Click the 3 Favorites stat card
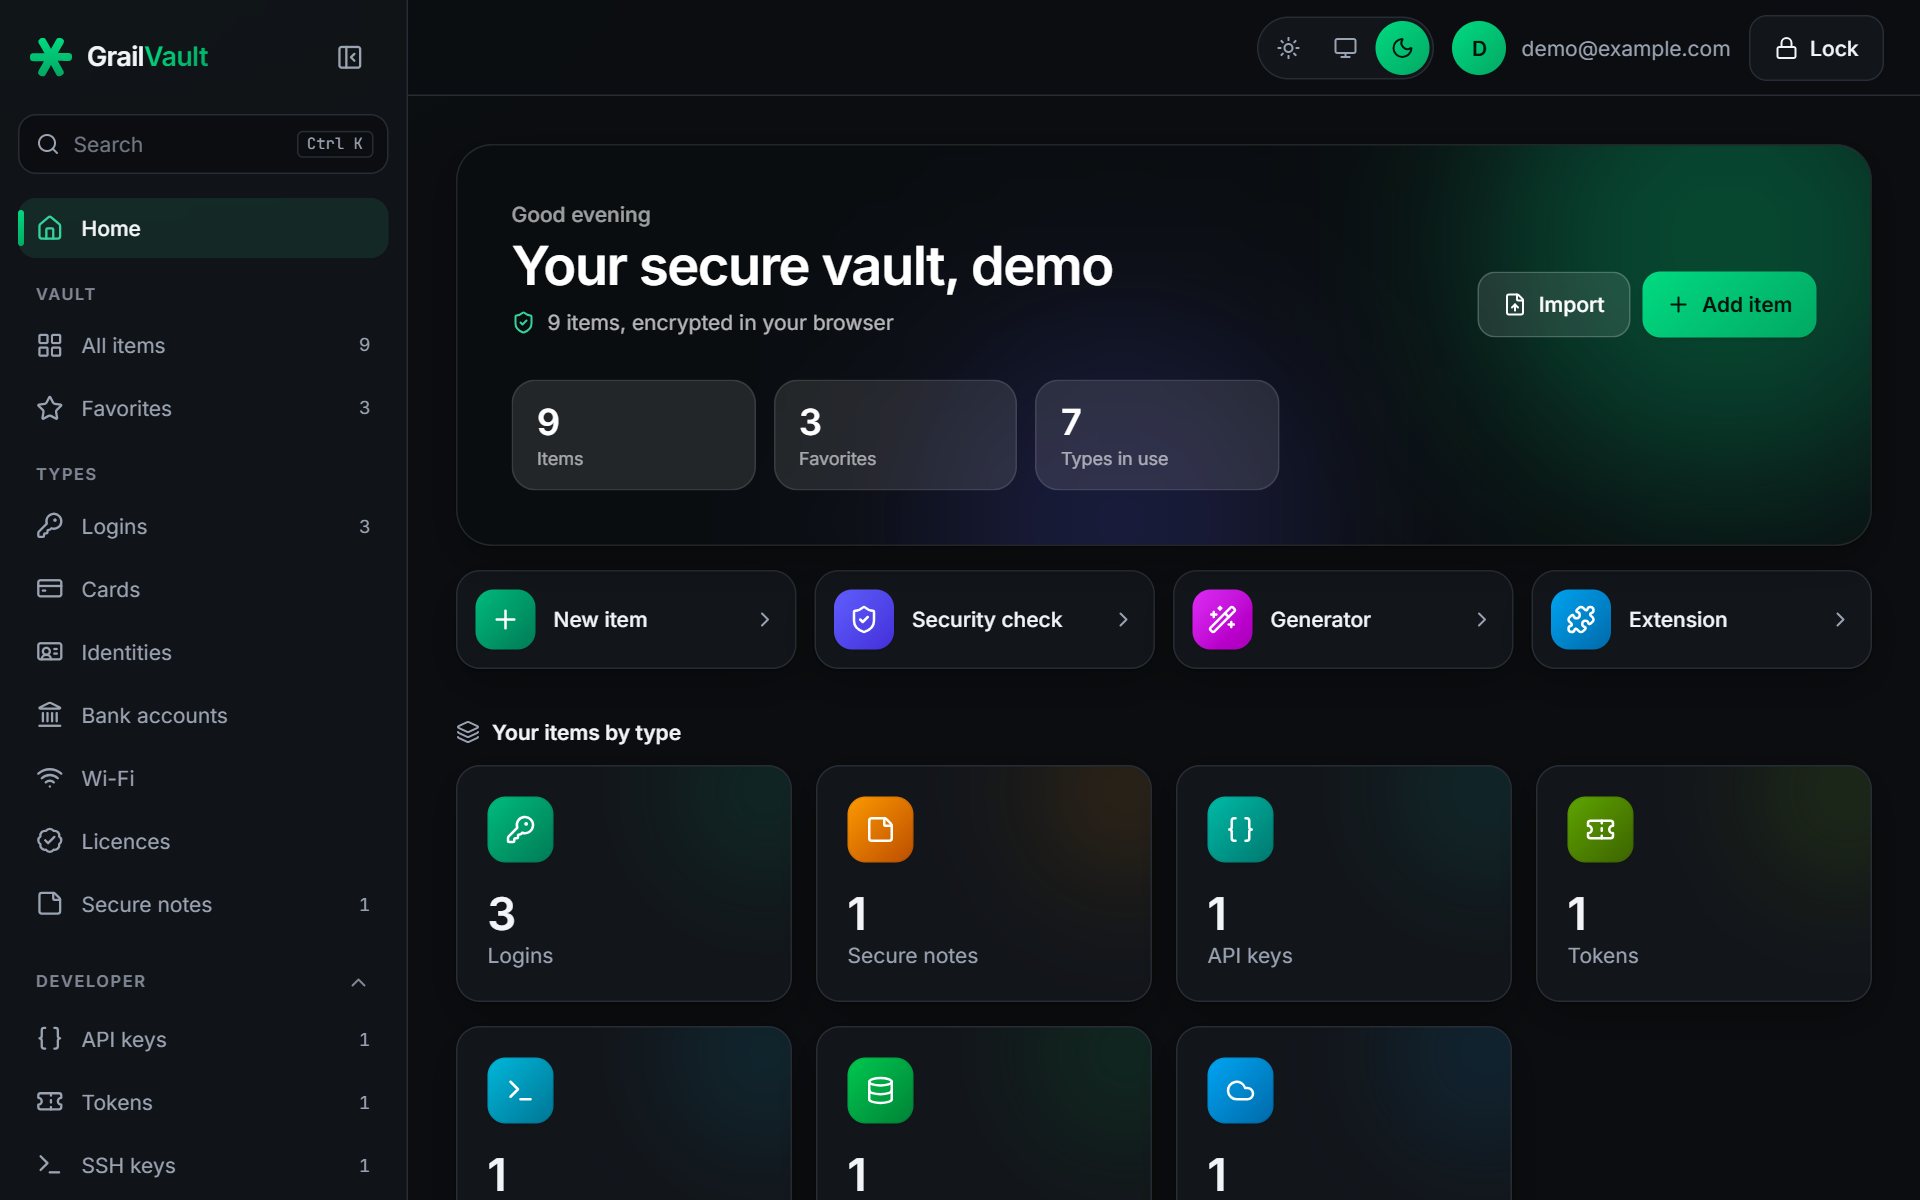Image resolution: width=1920 pixels, height=1200 pixels. (x=895, y=435)
